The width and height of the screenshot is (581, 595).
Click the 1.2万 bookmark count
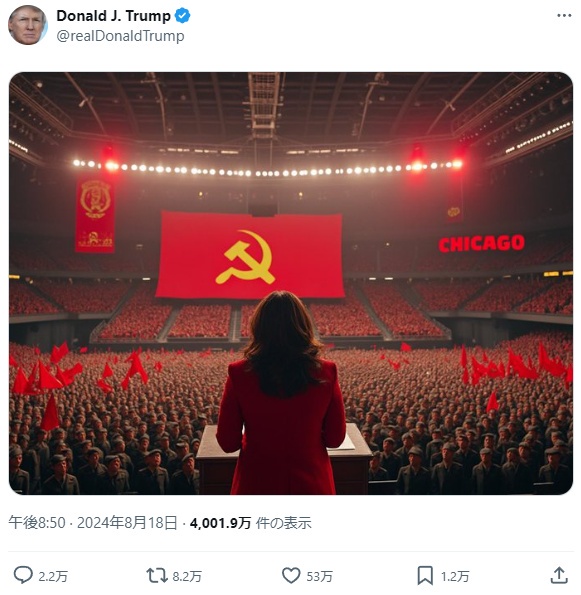point(455,576)
